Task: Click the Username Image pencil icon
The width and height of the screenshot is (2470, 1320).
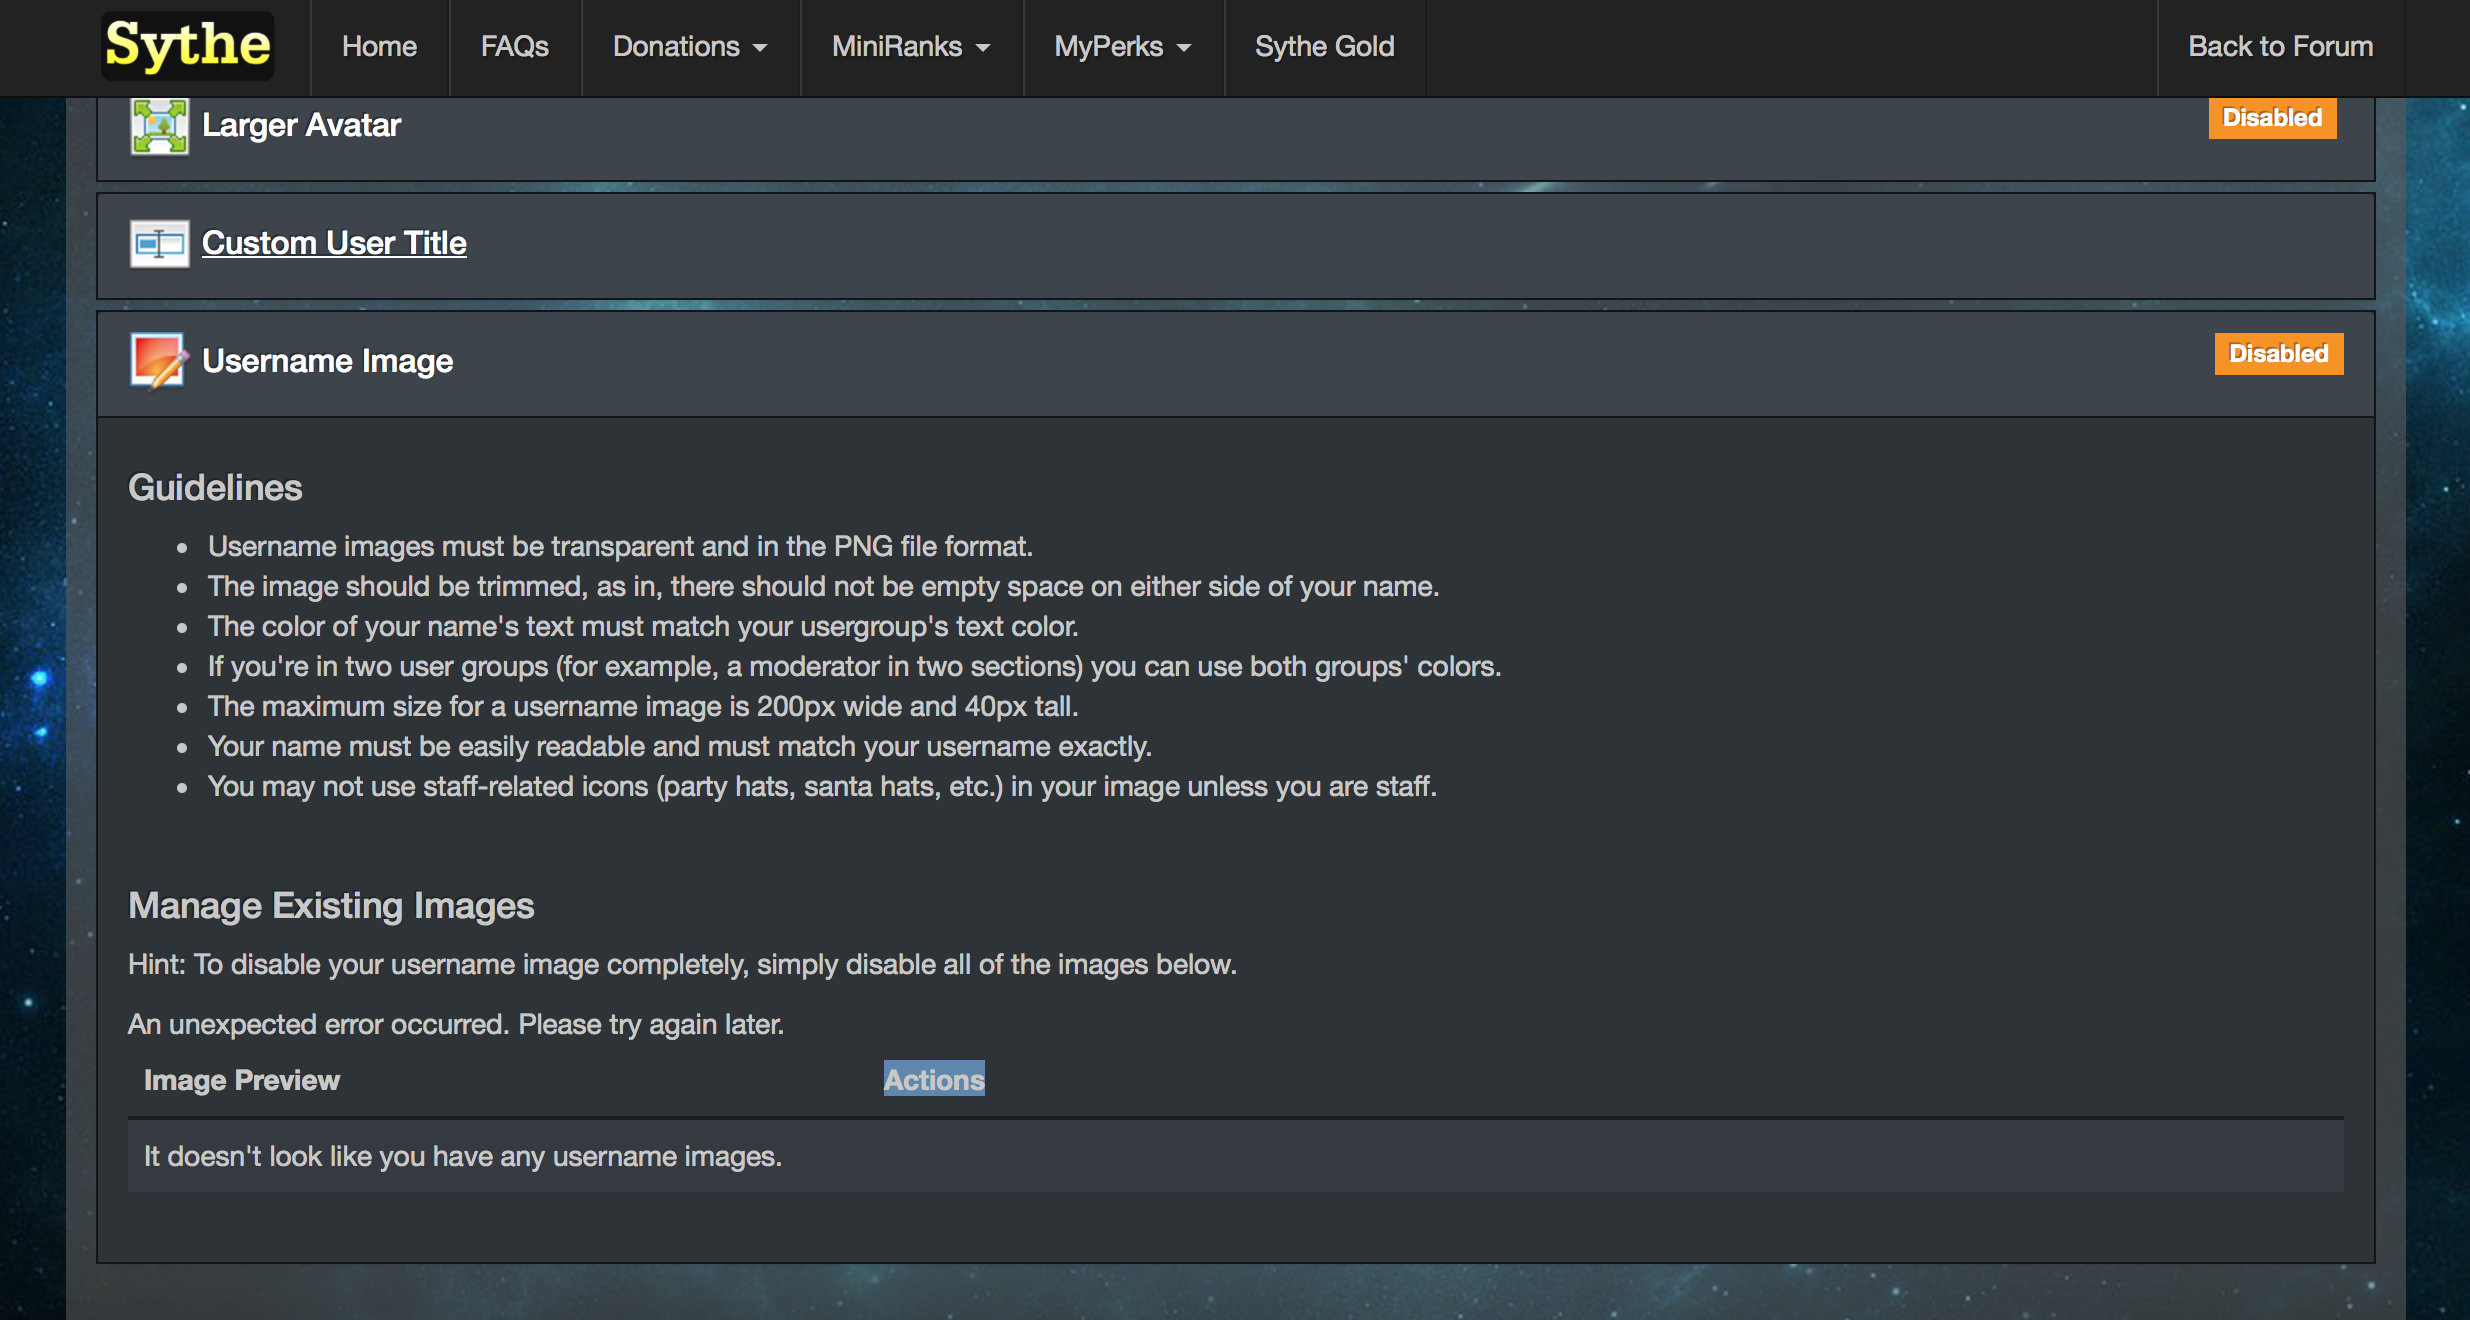Action: [159, 361]
